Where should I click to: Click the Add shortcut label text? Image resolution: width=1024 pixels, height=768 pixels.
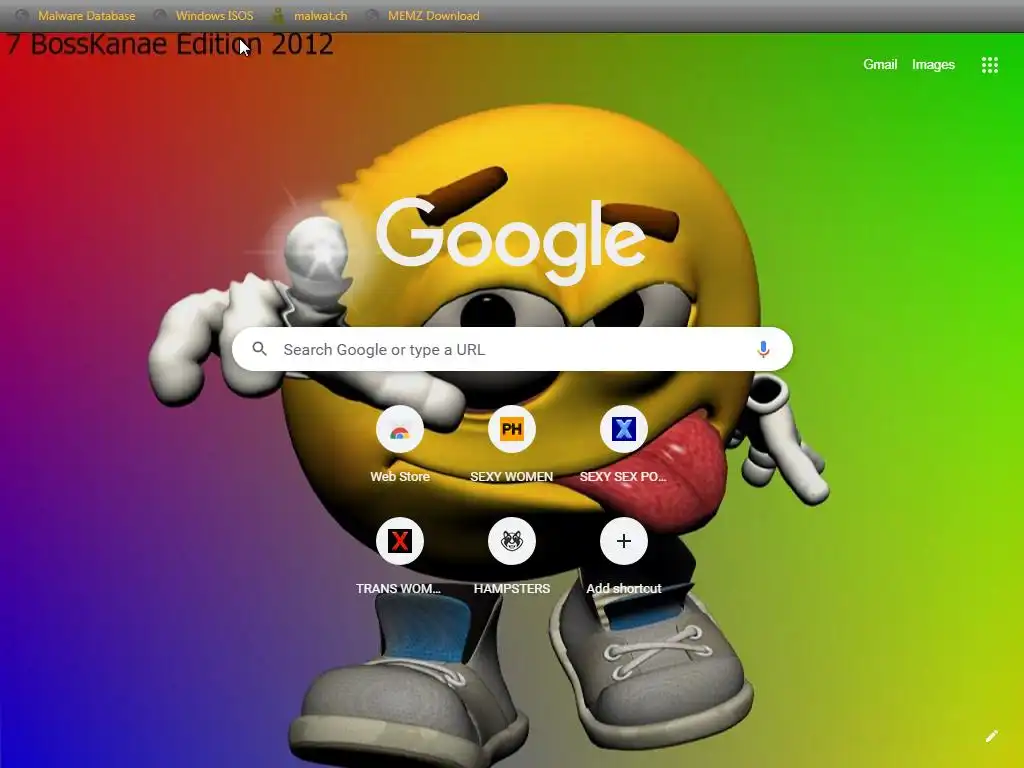(624, 588)
